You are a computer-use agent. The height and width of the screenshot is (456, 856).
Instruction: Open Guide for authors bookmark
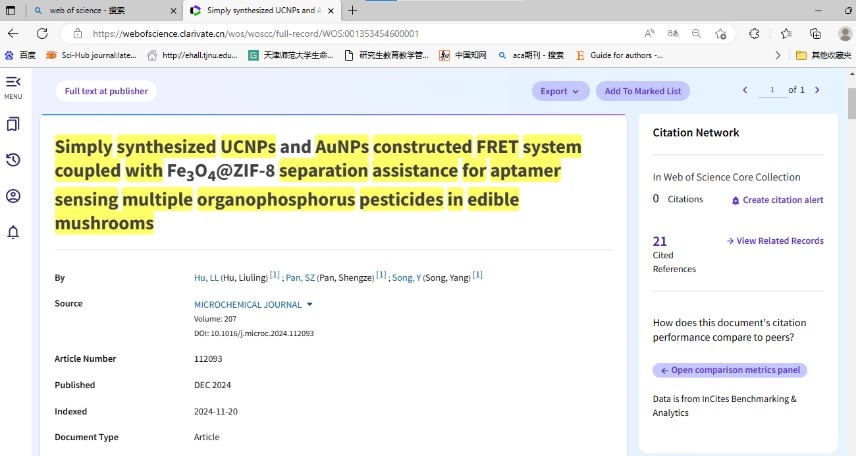(620, 55)
